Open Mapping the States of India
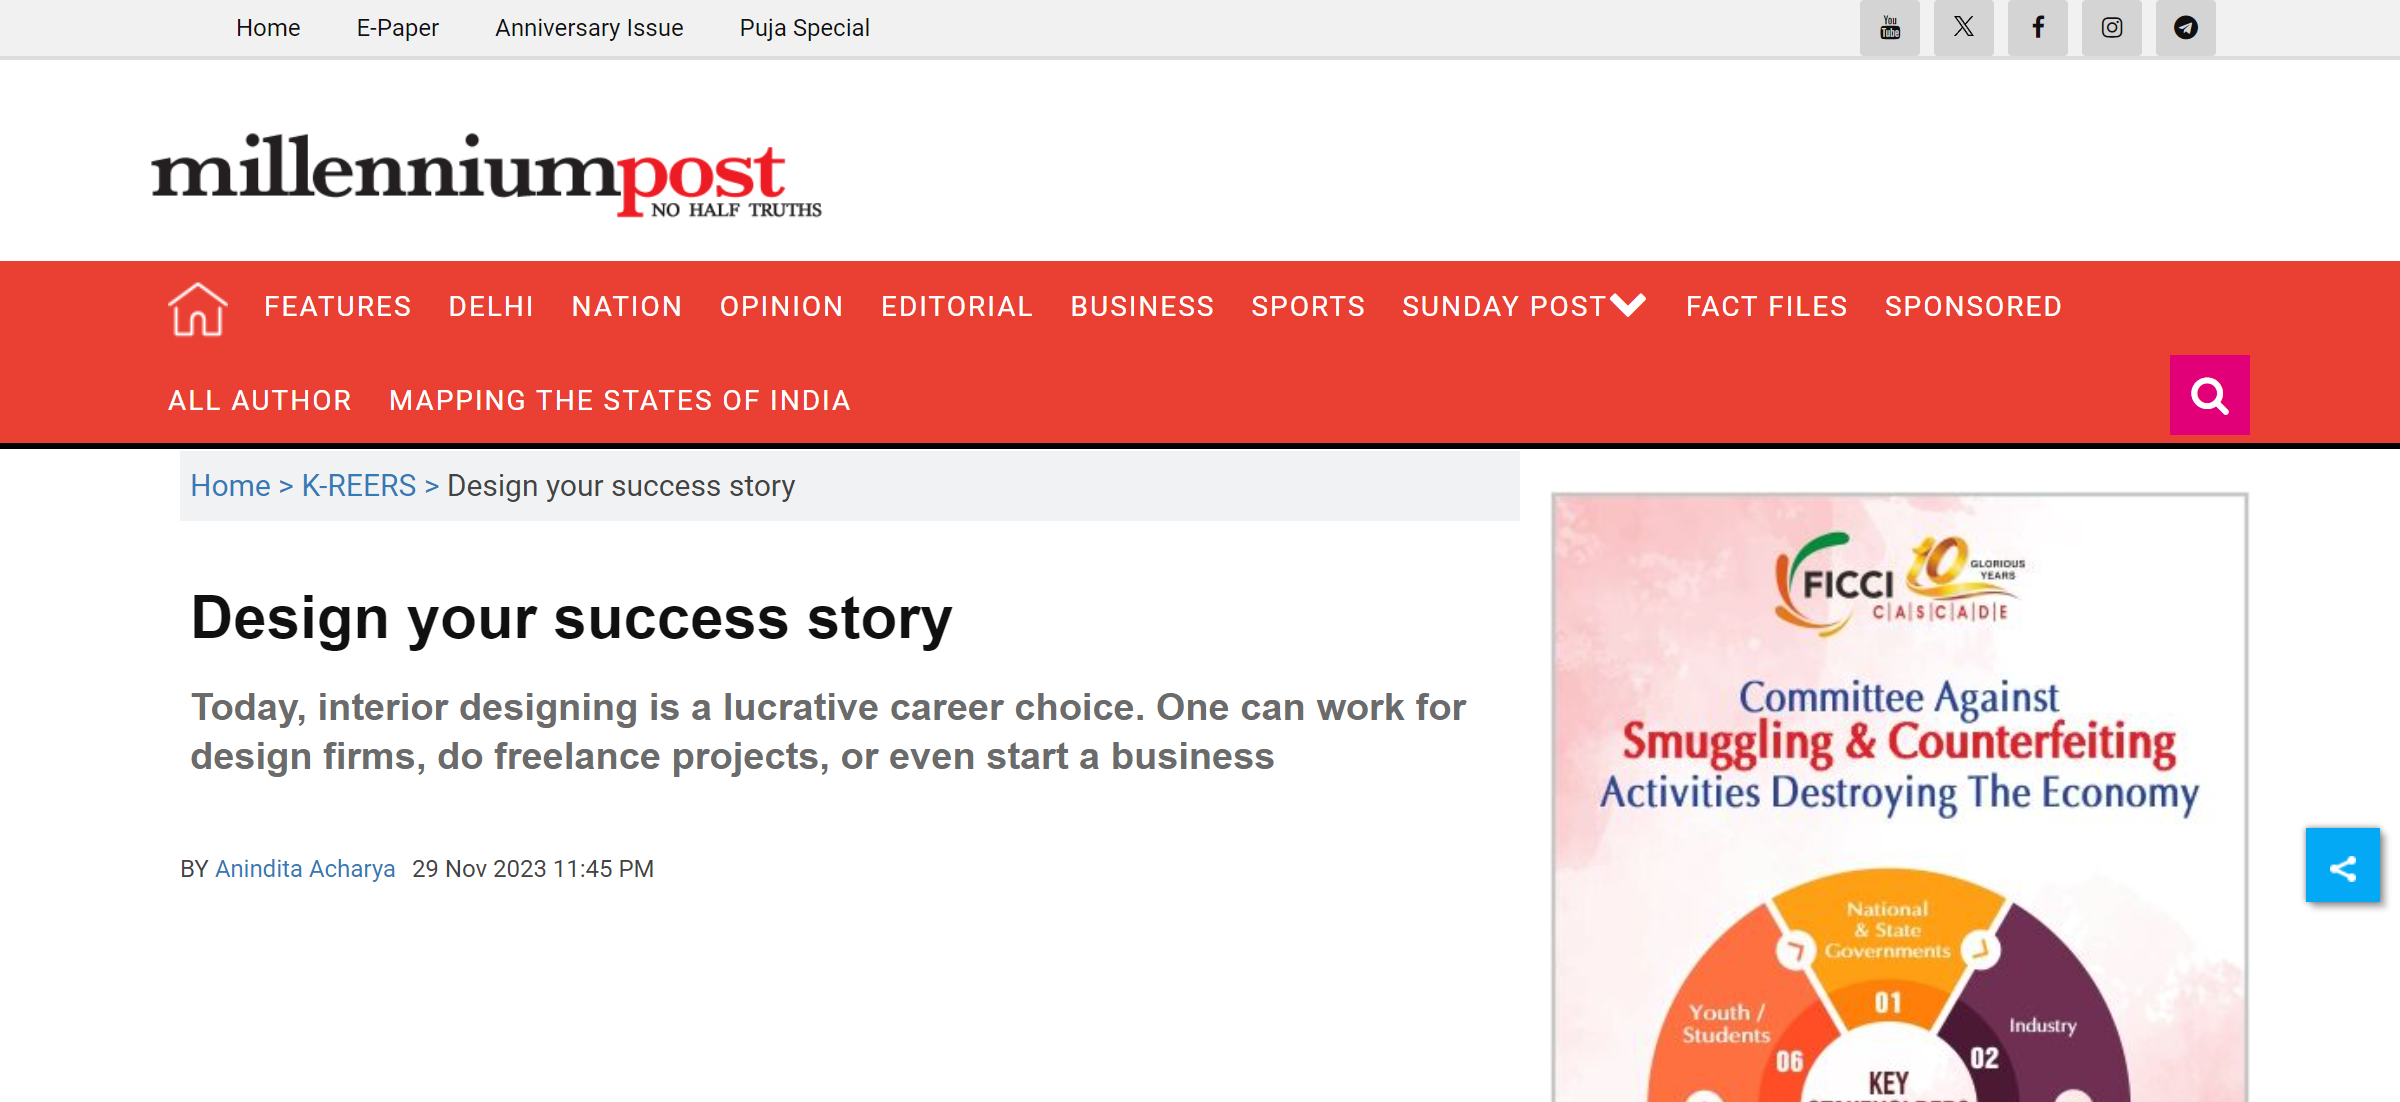Screen dimensions: 2400x1102 click(x=620, y=400)
